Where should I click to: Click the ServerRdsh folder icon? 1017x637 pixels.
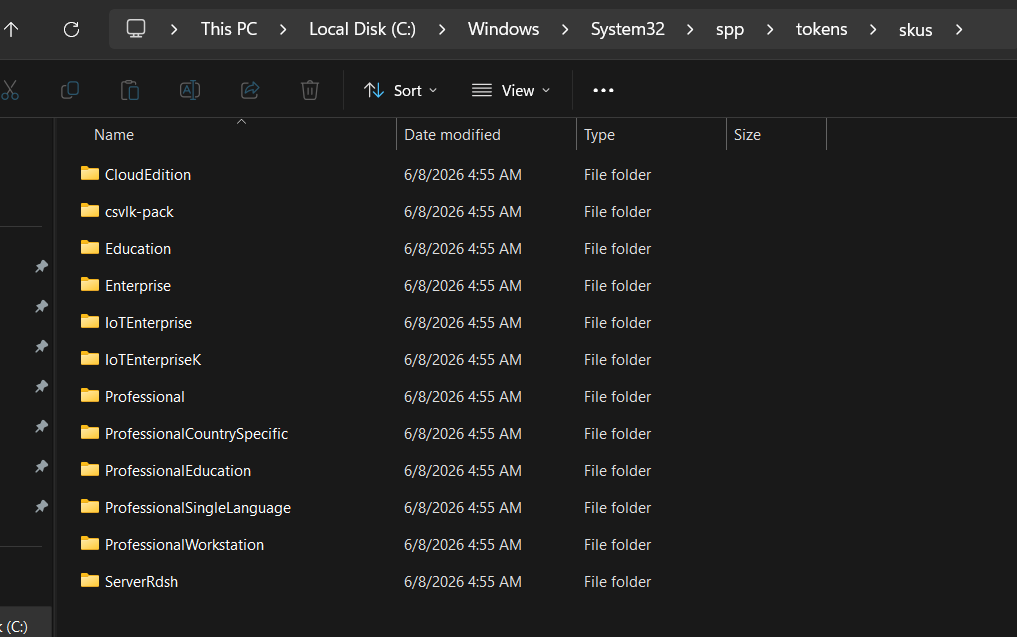point(90,580)
